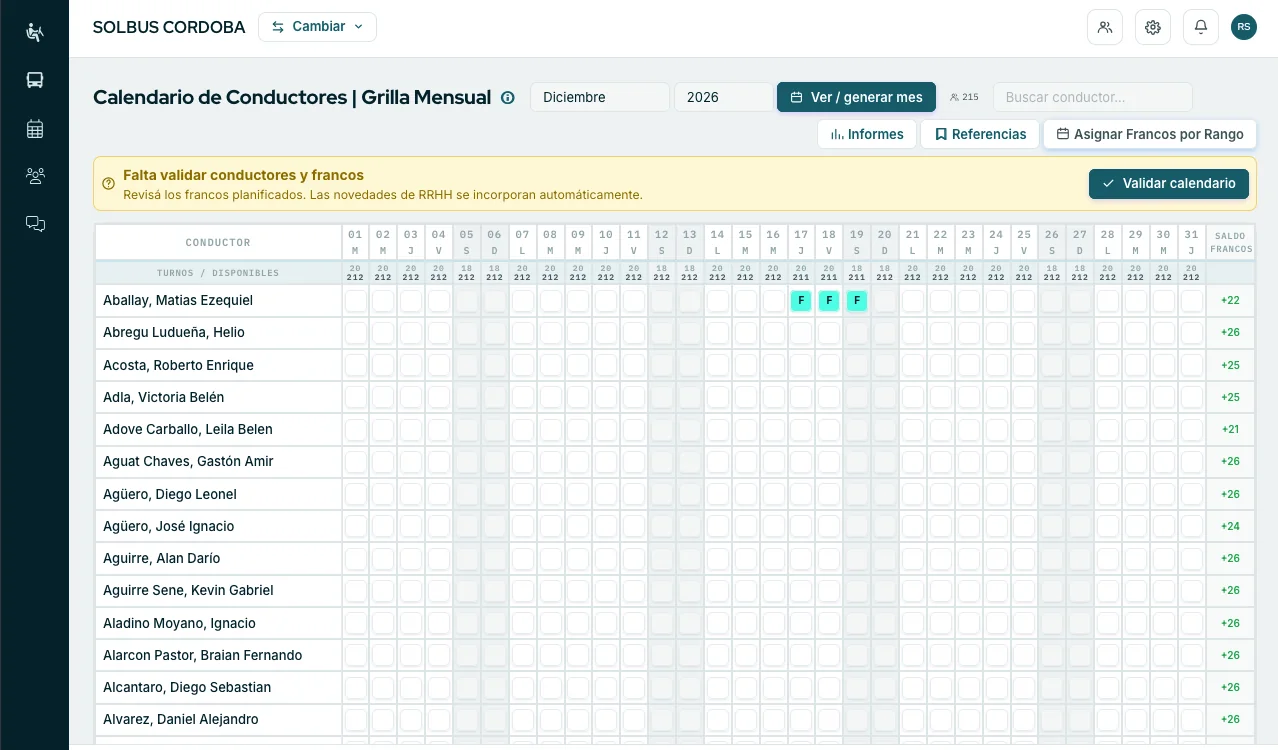Open settings with the gear icon

1153,27
